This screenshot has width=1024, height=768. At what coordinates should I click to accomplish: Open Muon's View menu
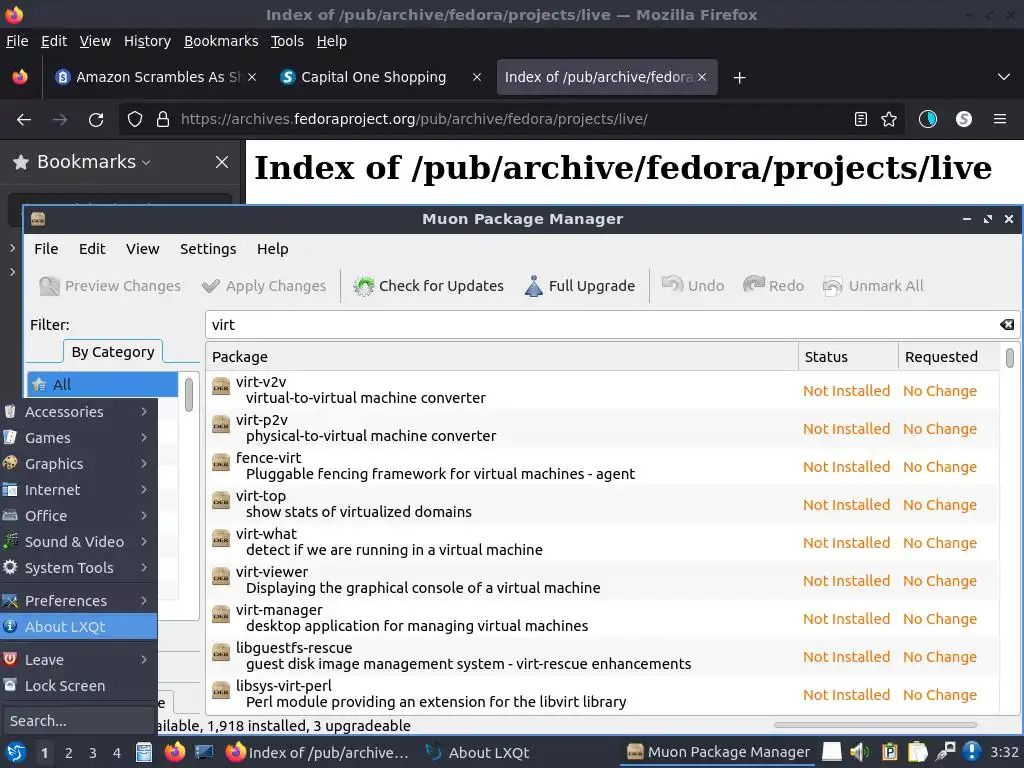click(142, 249)
